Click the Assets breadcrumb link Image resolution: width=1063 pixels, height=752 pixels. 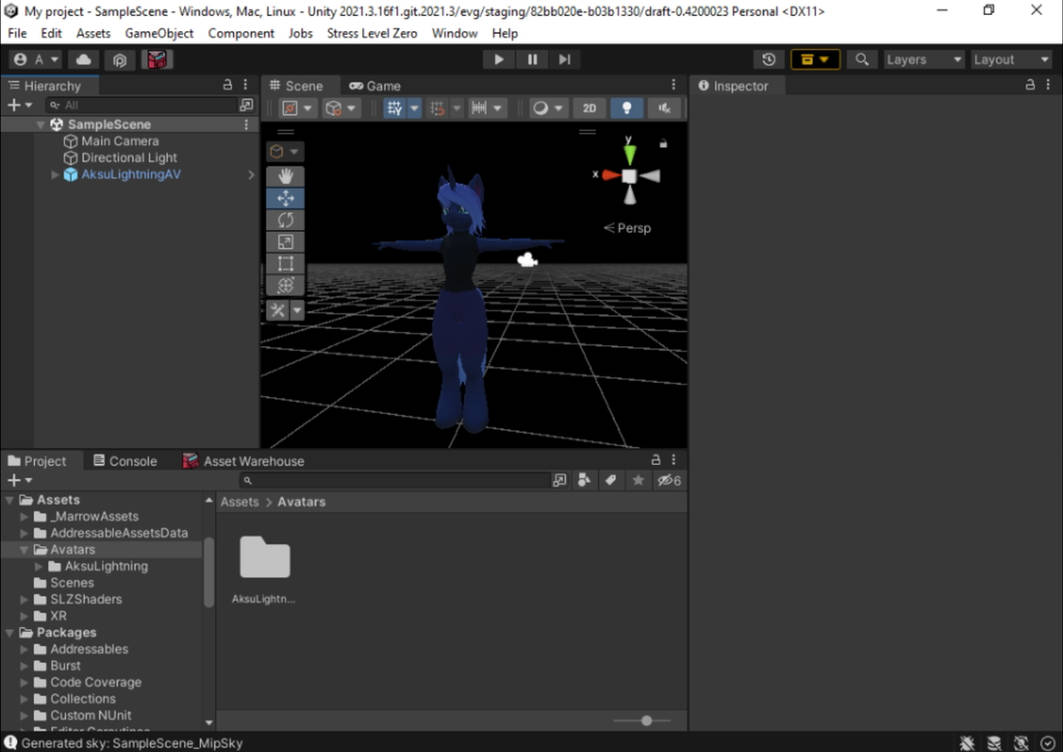[x=239, y=502]
